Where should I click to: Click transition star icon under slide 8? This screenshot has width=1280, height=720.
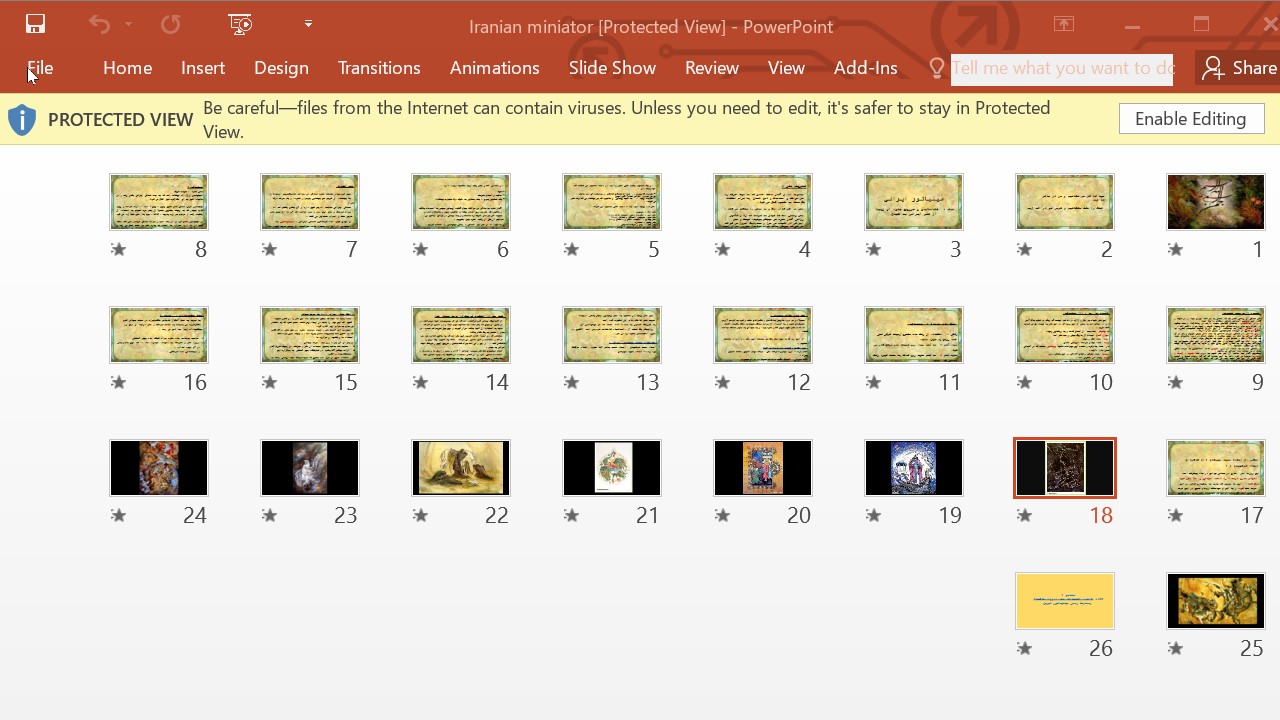tap(118, 249)
